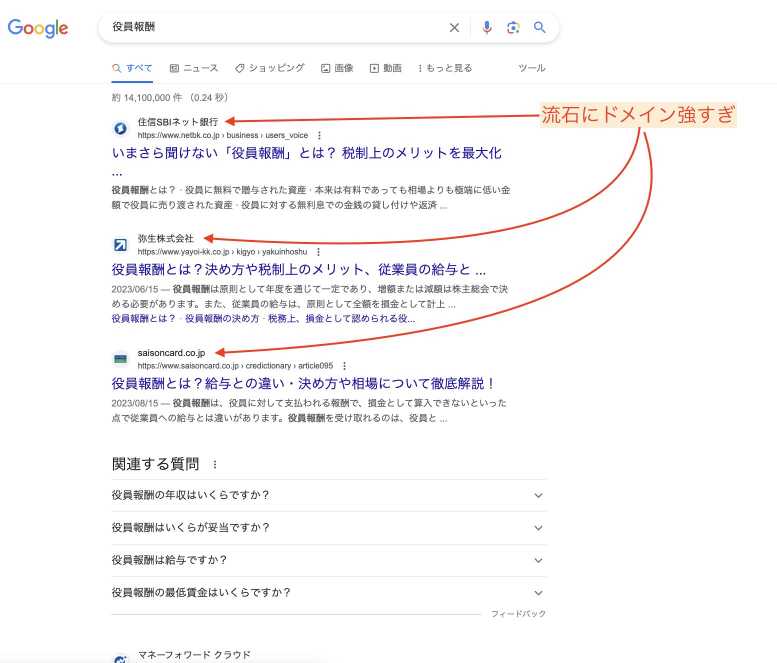Switch to the ニュース tab

[x=194, y=68]
